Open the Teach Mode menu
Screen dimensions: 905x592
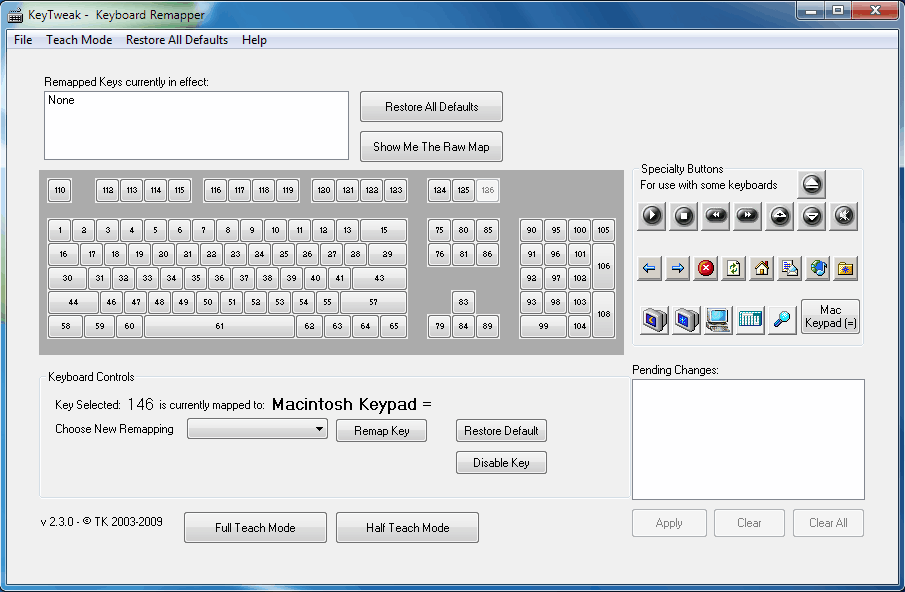click(78, 40)
